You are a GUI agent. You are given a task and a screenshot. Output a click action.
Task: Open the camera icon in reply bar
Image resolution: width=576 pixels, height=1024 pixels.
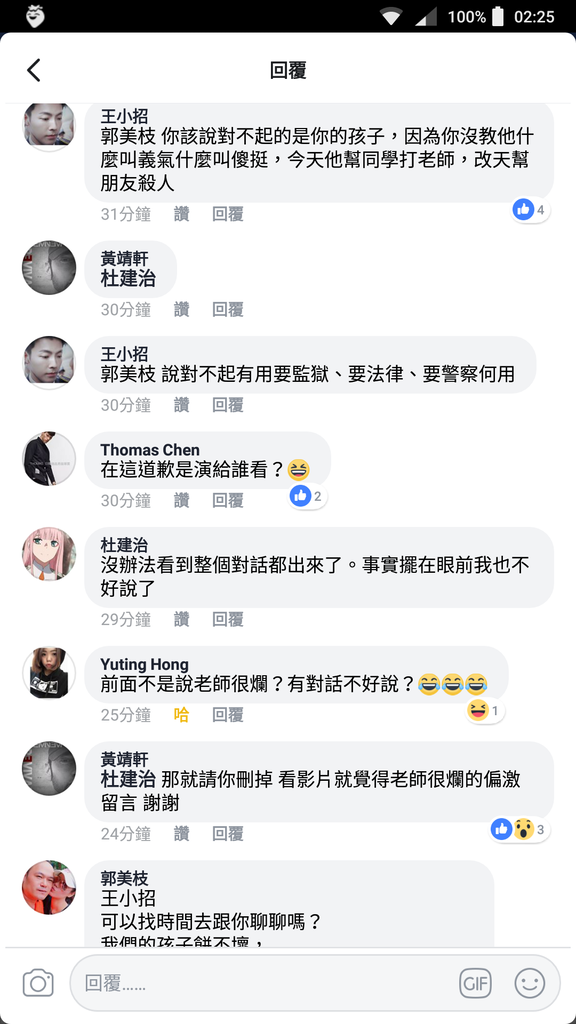[38, 983]
